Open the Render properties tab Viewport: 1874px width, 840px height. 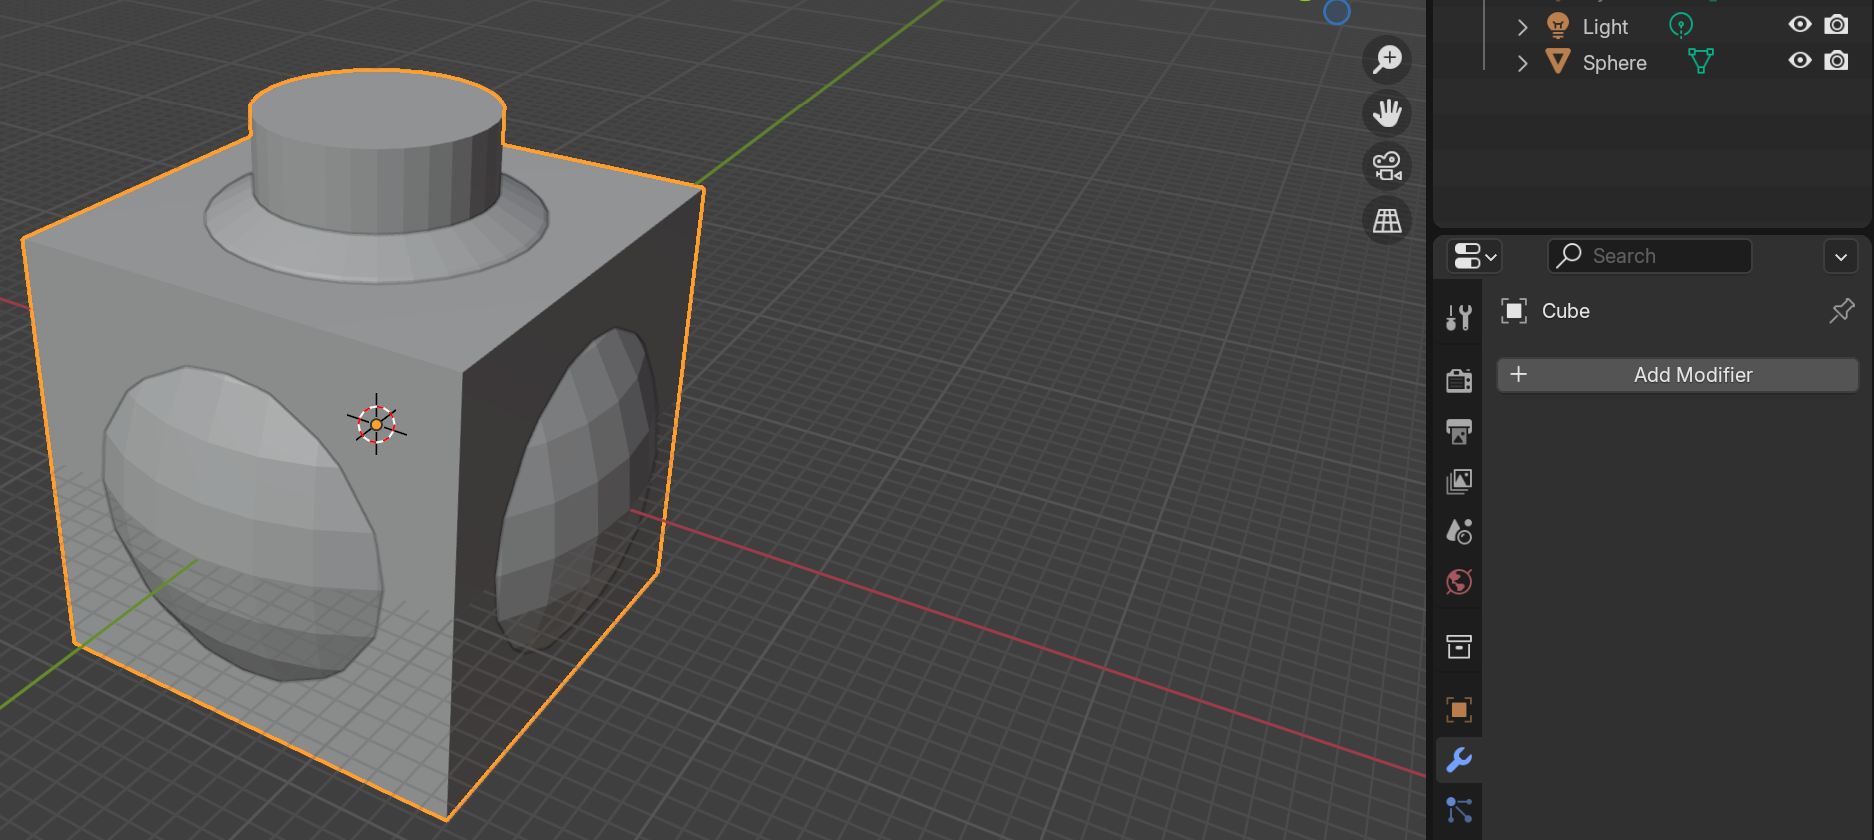(1459, 380)
